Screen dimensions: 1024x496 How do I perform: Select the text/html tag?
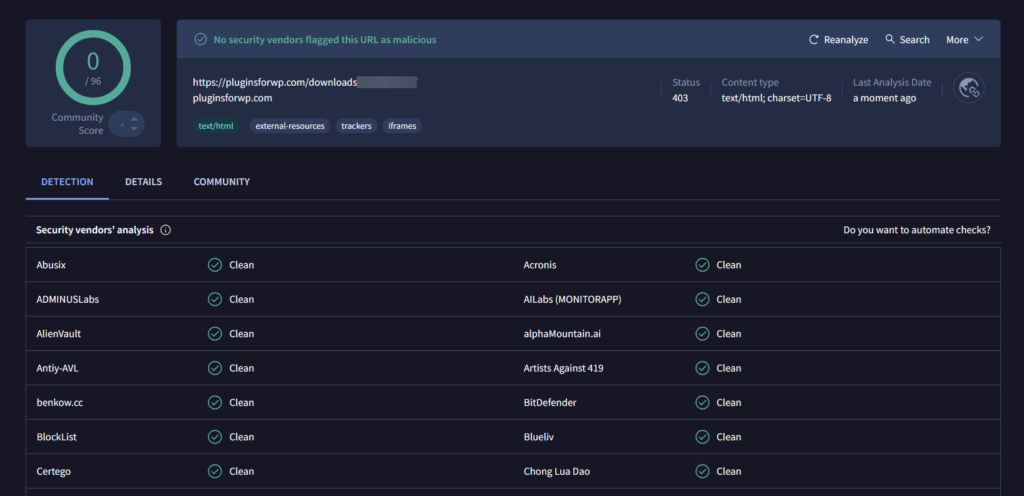click(216, 126)
